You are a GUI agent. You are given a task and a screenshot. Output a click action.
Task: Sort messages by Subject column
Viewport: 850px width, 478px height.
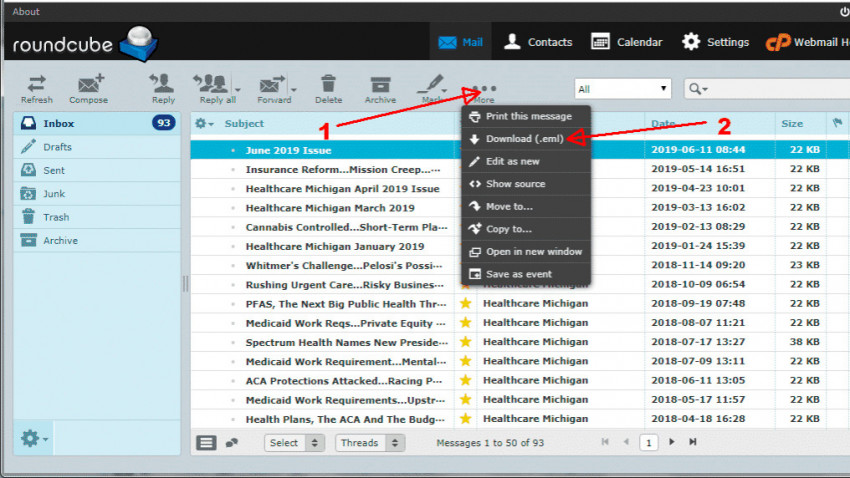244,124
